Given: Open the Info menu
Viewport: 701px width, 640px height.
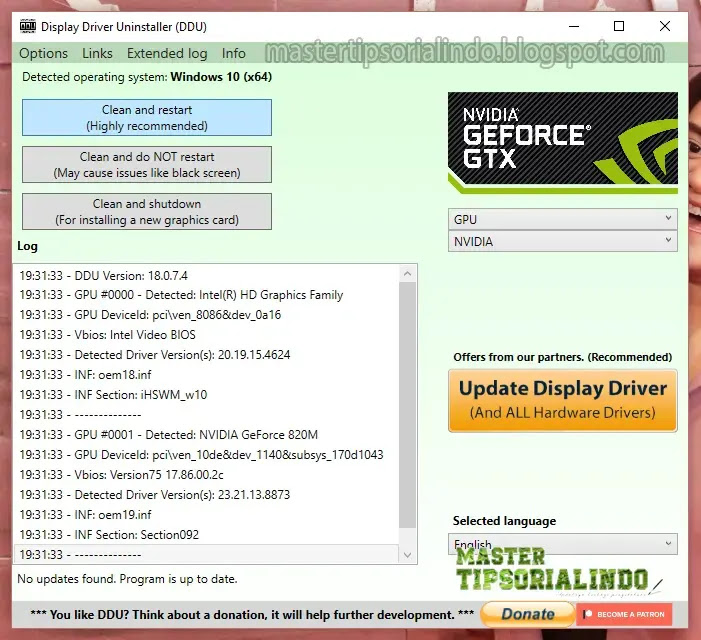Looking at the screenshot, I should click(x=233, y=54).
